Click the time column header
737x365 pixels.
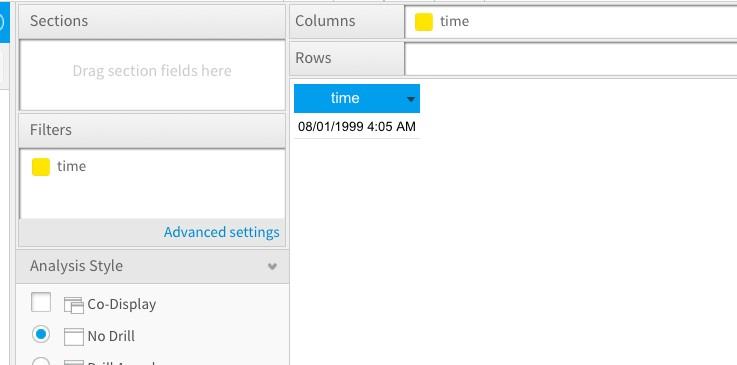pos(357,98)
